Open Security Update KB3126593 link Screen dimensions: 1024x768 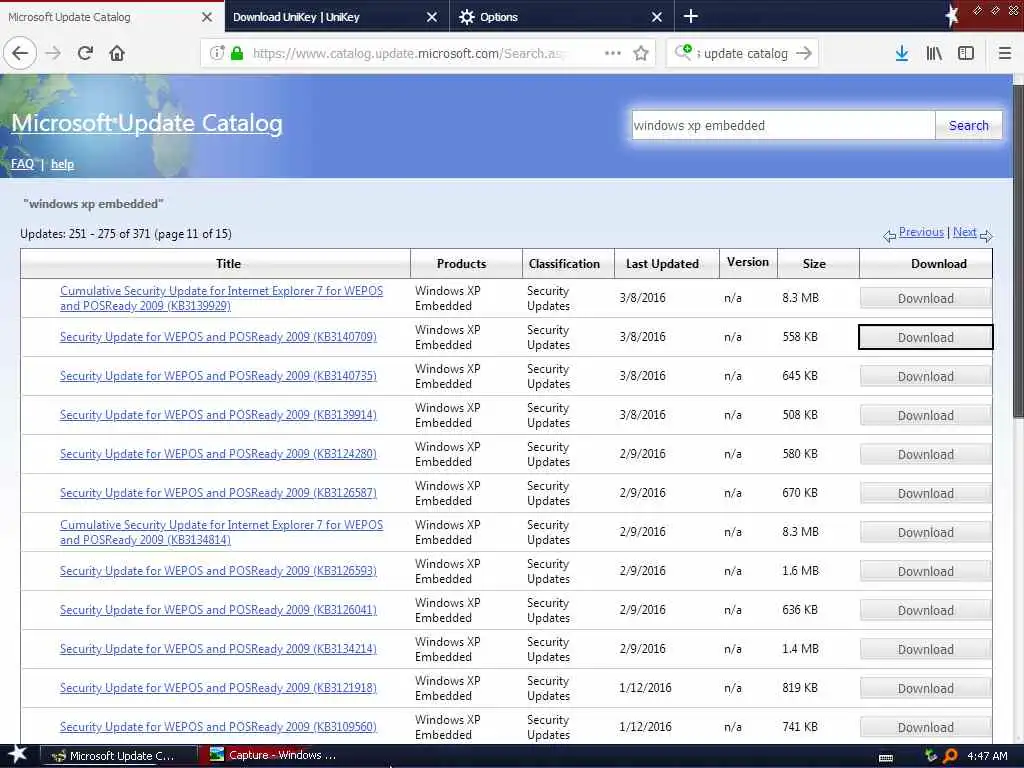218,571
